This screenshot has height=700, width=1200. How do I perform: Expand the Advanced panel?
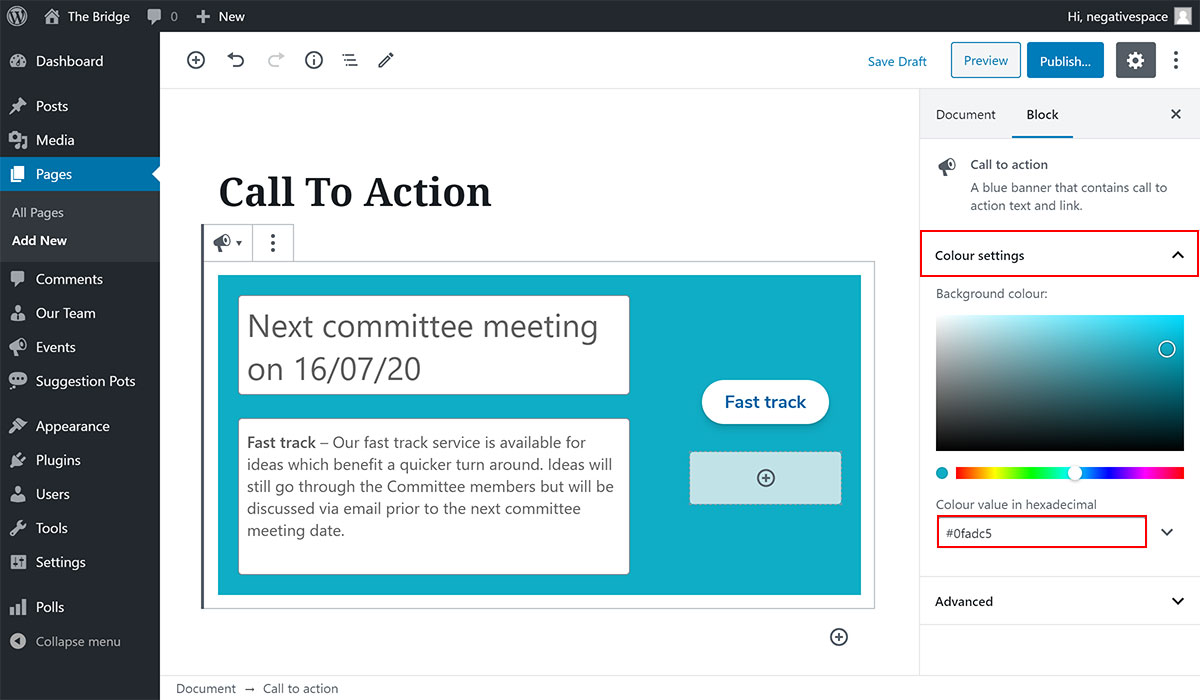click(1177, 601)
